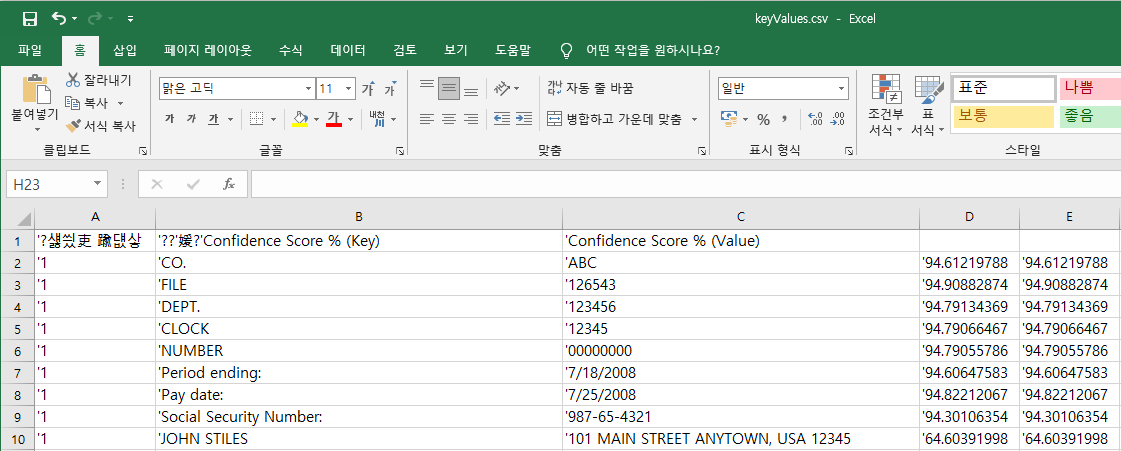This screenshot has height=451, width=1121.
Task: Open the font color dropdown arrow
Action: click(350, 119)
